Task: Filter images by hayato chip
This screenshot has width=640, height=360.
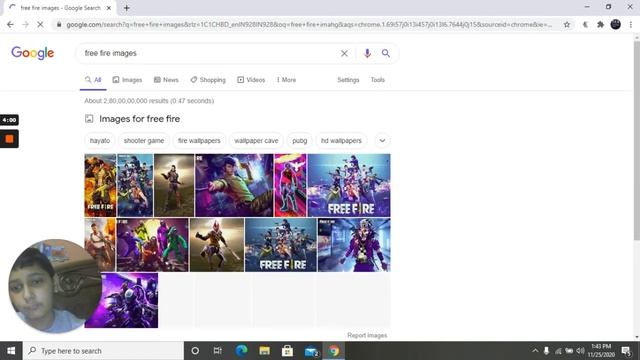Action: coord(100,140)
